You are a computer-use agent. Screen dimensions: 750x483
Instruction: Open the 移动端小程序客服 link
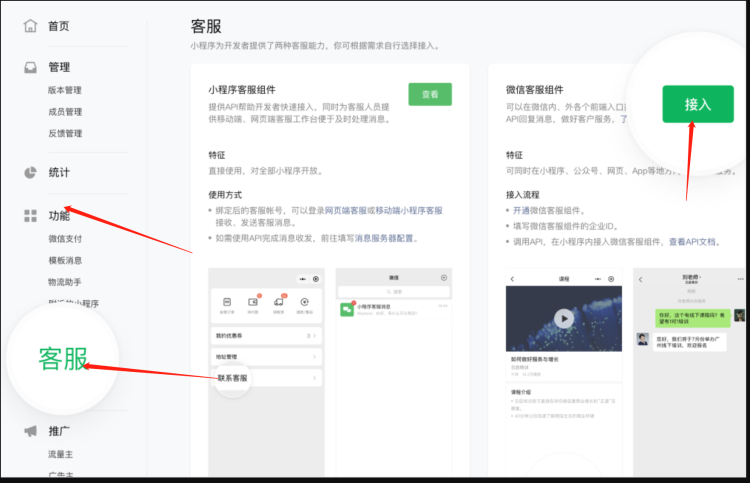(x=409, y=210)
